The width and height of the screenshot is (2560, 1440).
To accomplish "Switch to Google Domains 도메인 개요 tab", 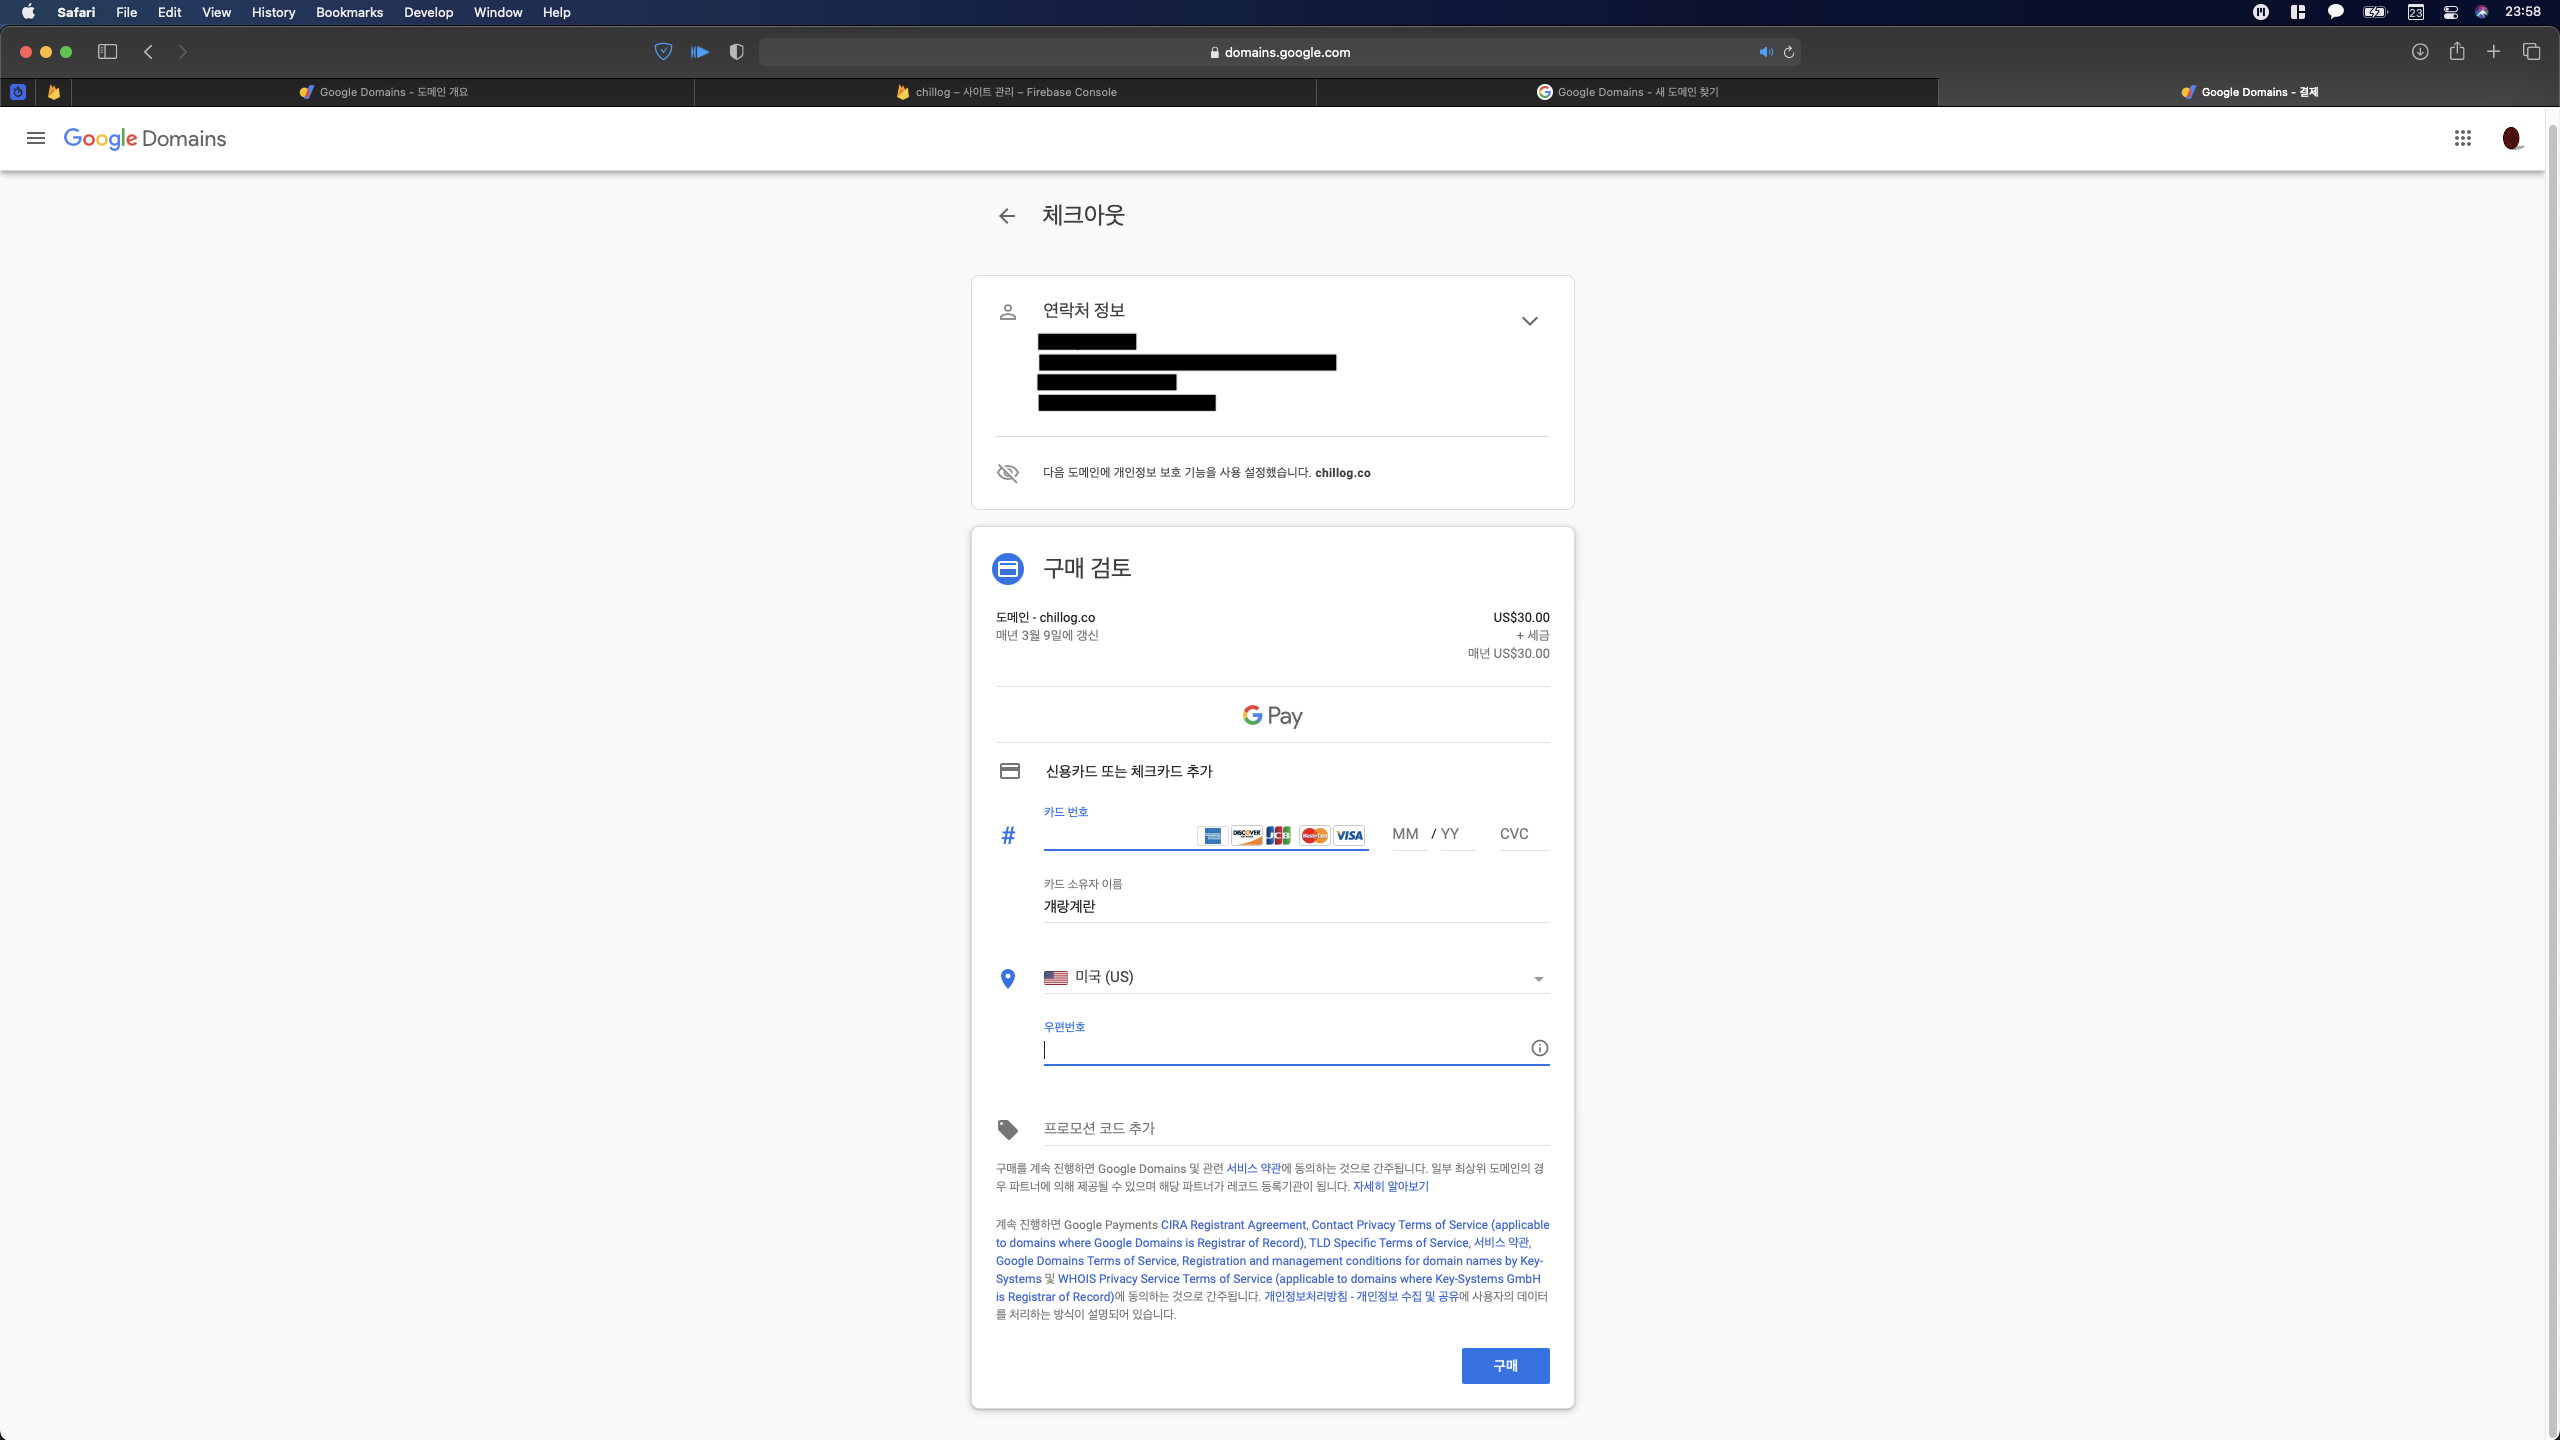I will pyautogui.click(x=384, y=92).
